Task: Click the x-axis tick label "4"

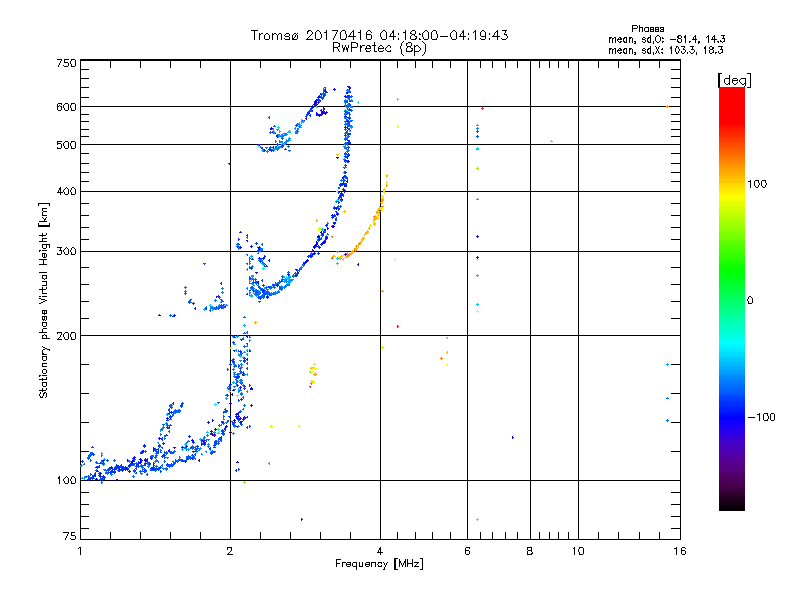Action: [x=380, y=551]
